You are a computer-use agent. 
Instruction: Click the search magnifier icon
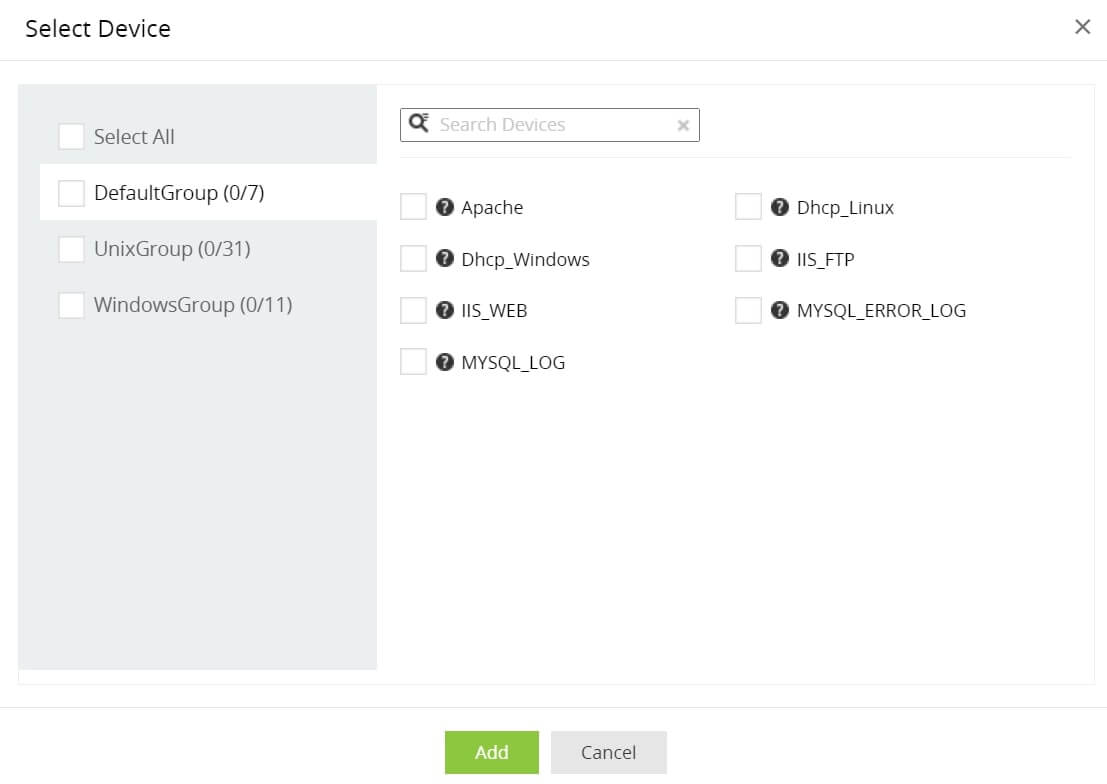click(x=419, y=124)
